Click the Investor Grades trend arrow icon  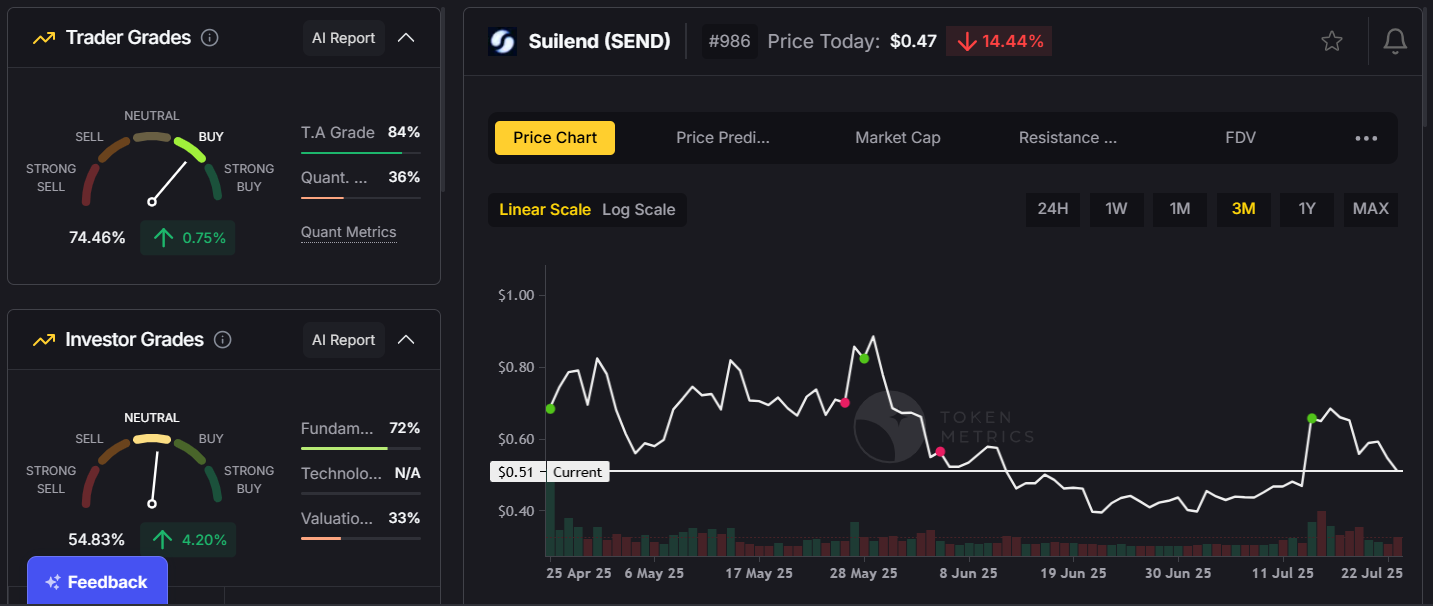[43, 340]
